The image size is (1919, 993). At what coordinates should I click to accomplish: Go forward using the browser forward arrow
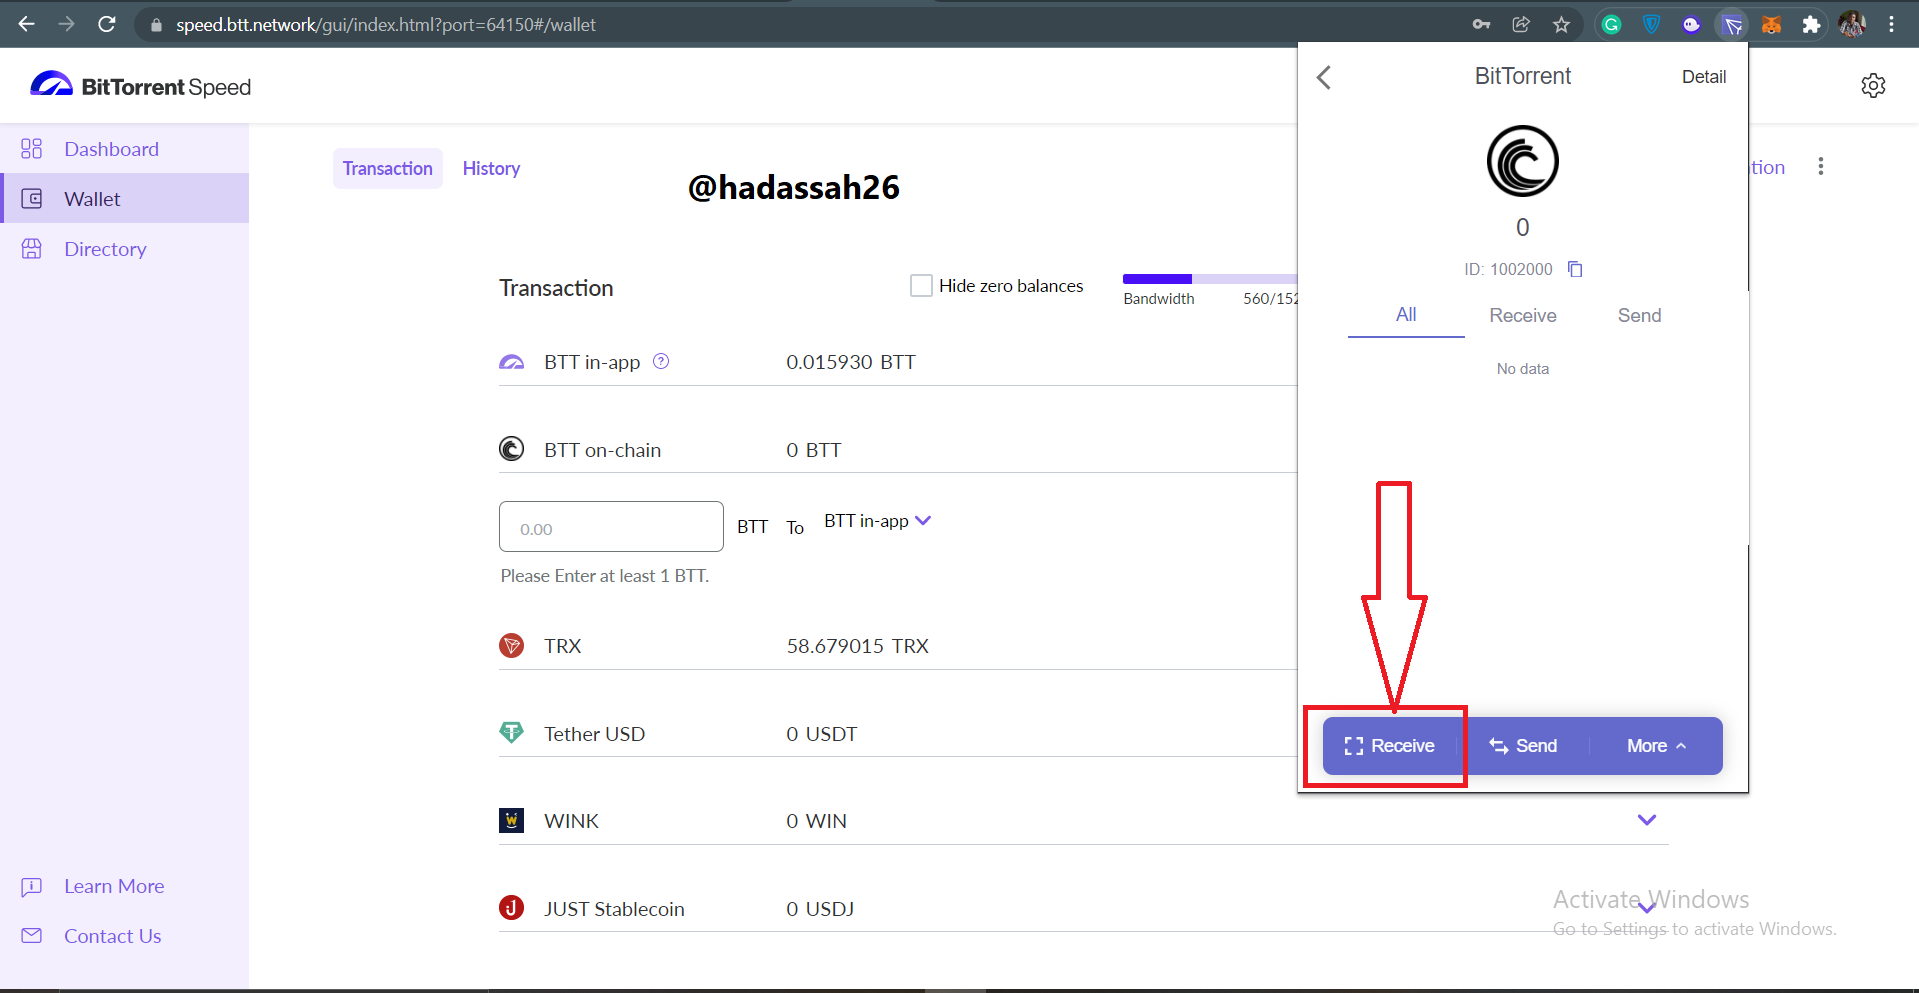coord(67,24)
